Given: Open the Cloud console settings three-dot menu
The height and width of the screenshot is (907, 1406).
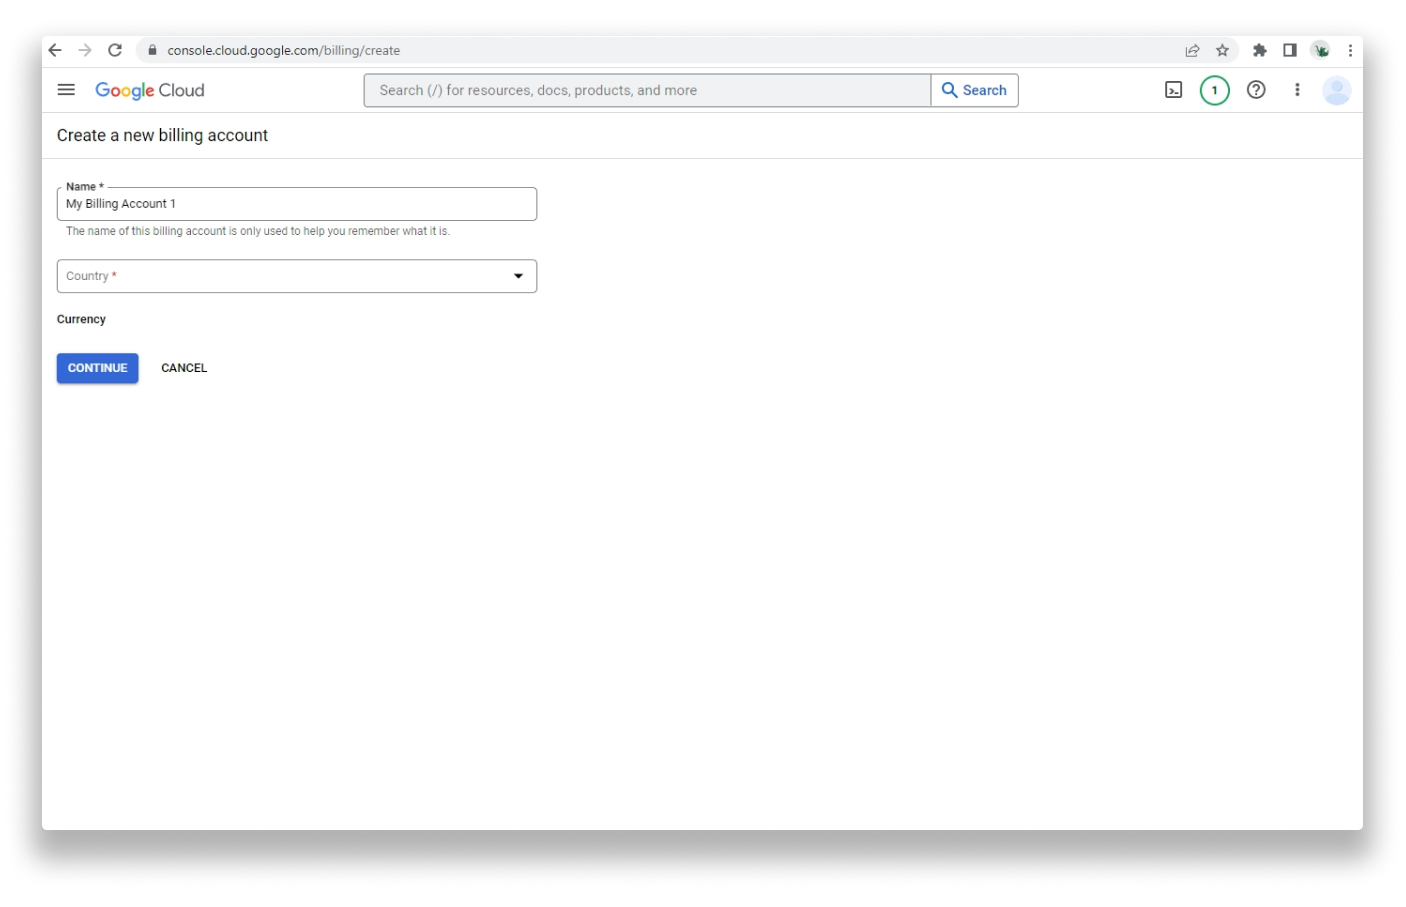Looking at the screenshot, I should click(1297, 90).
